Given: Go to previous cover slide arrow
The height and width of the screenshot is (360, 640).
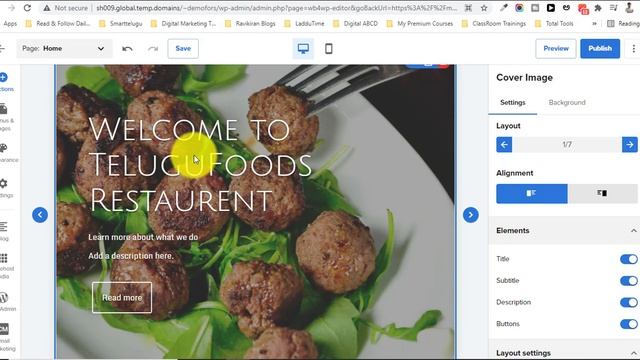Looking at the screenshot, I should point(40,215).
